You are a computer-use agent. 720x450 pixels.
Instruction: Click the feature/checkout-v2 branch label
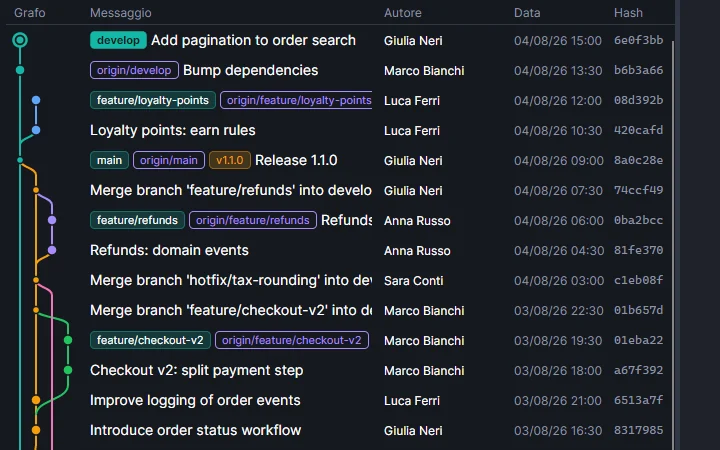click(150, 340)
